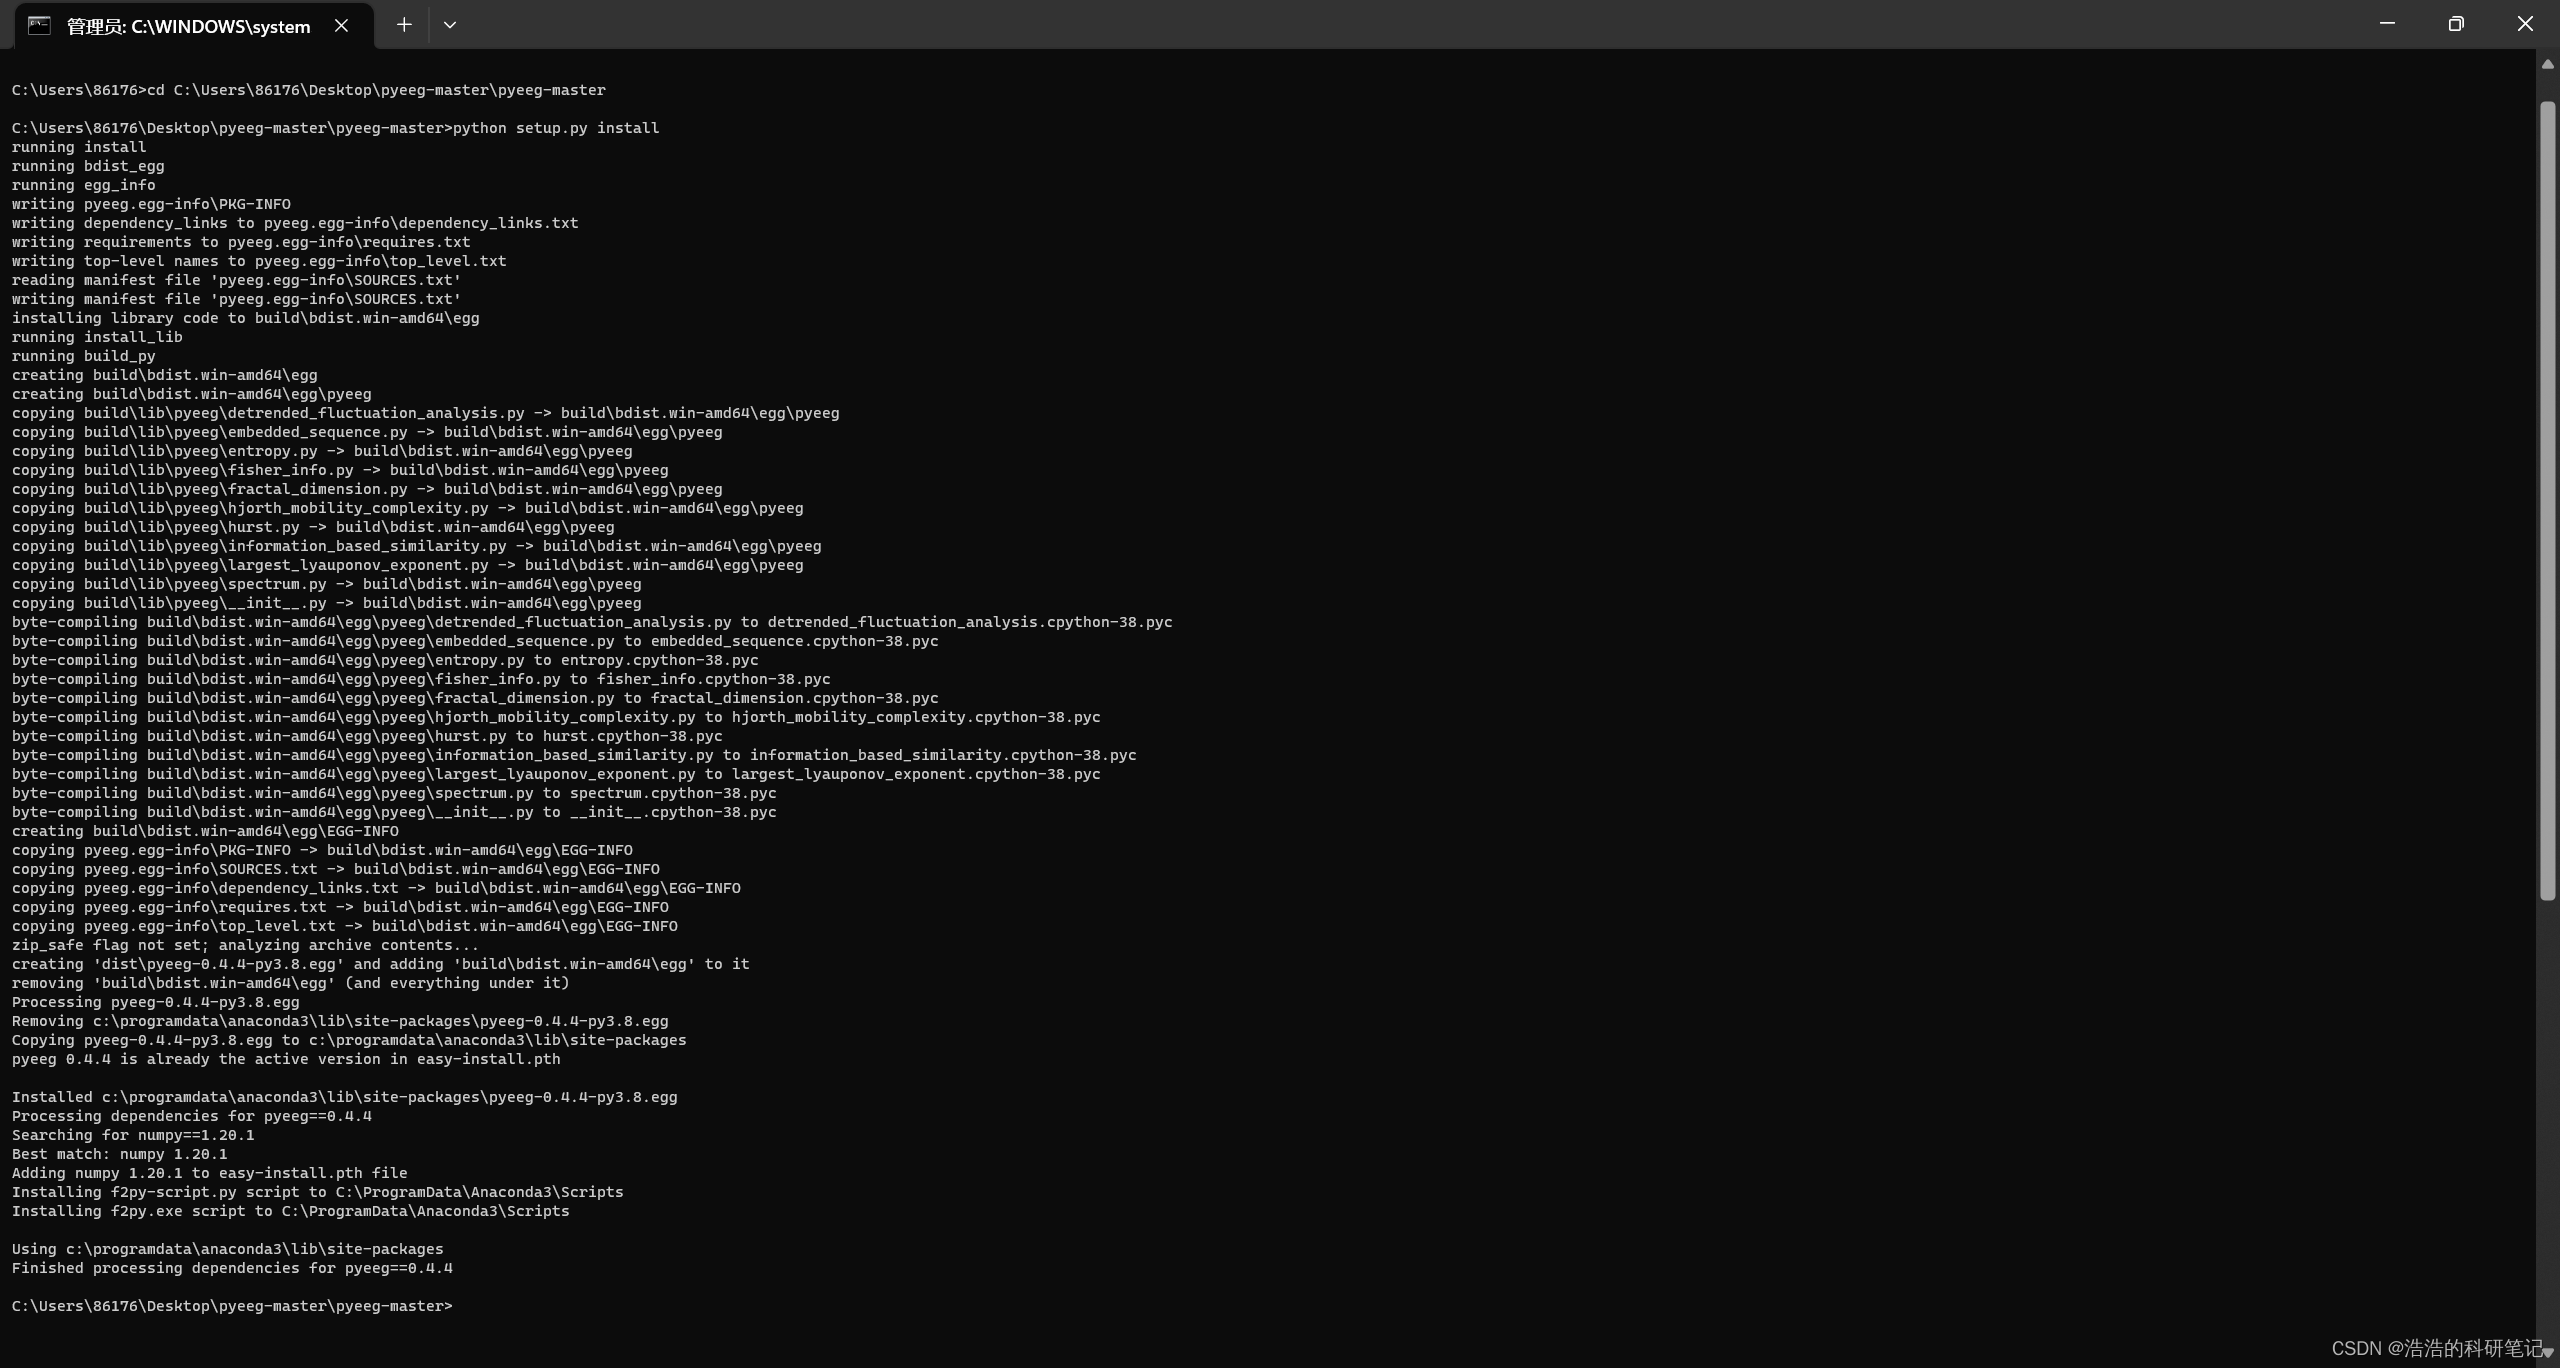The height and width of the screenshot is (1368, 2560).
Task: Click the scrollbar up arrow
Action: [2547, 64]
